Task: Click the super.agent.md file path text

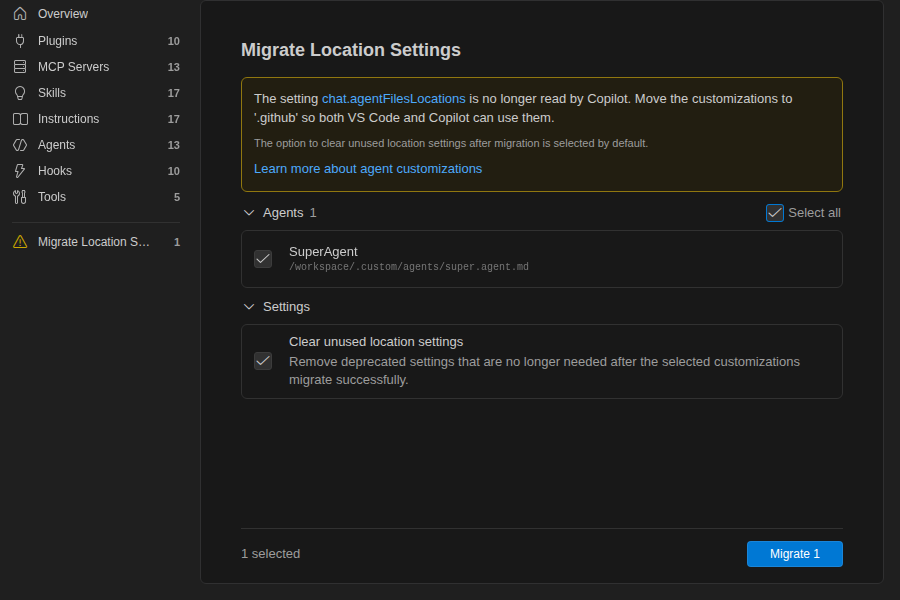Action: click(x=409, y=266)
